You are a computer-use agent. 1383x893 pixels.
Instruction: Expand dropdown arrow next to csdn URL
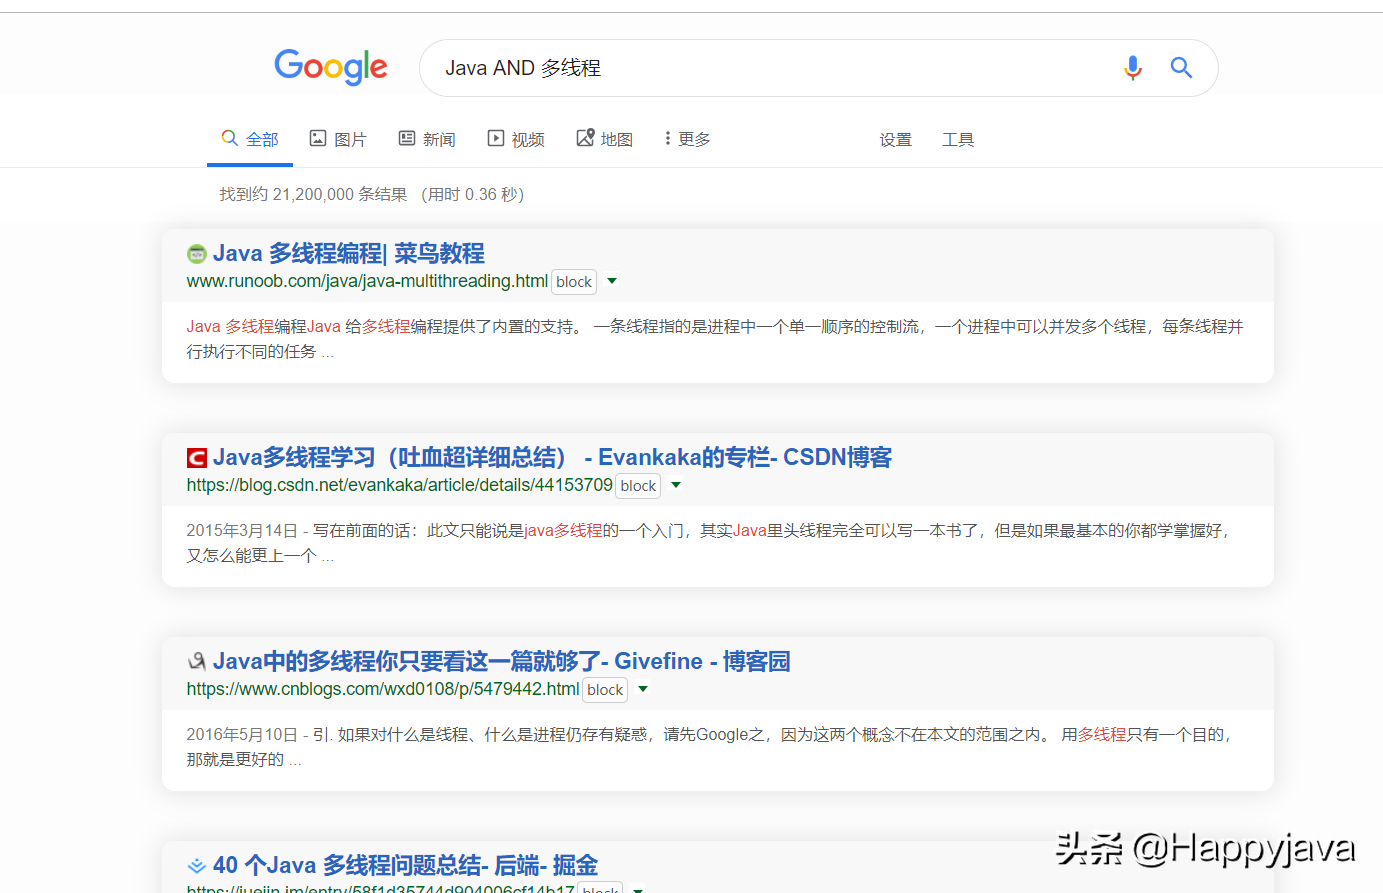coord(676,485)
